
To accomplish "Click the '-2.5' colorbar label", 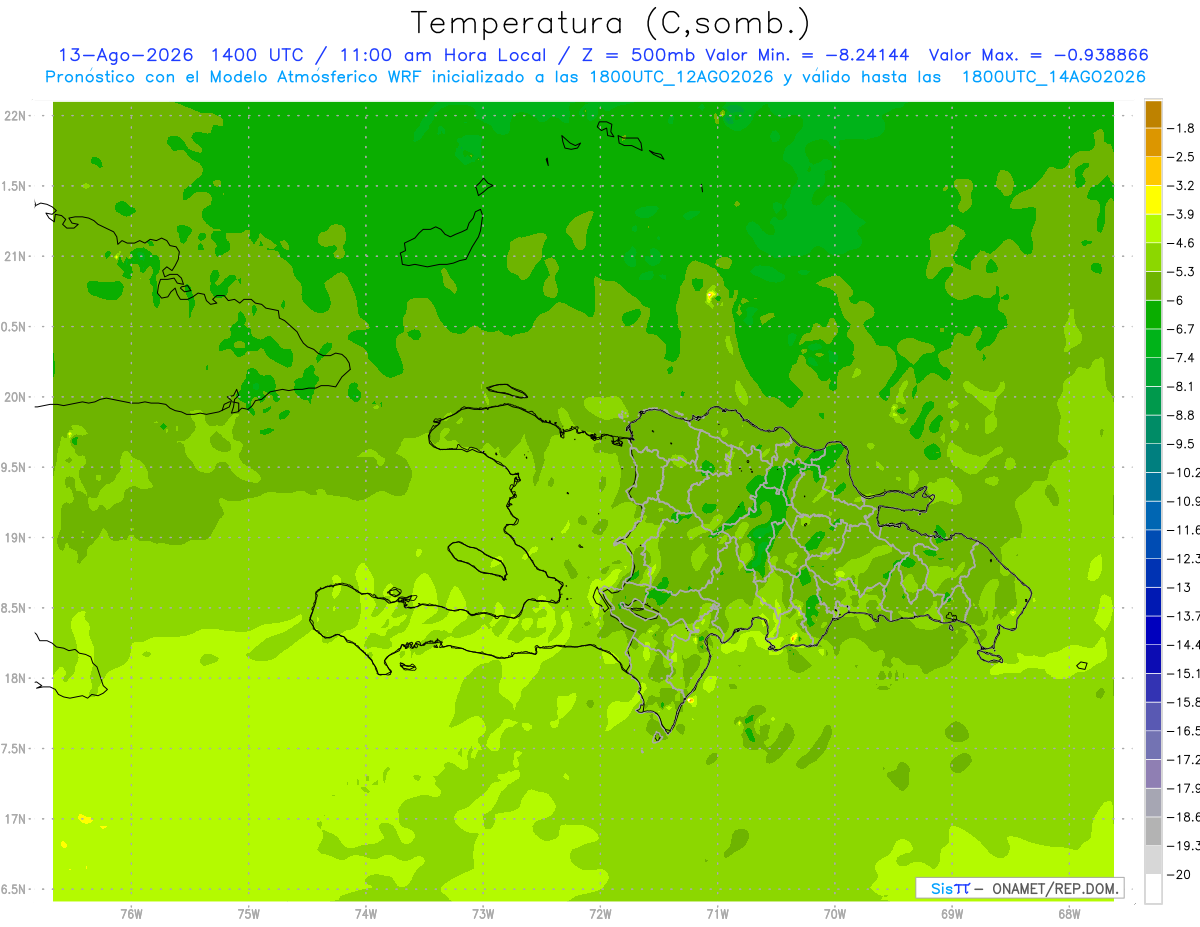I will click(1181, 157).
